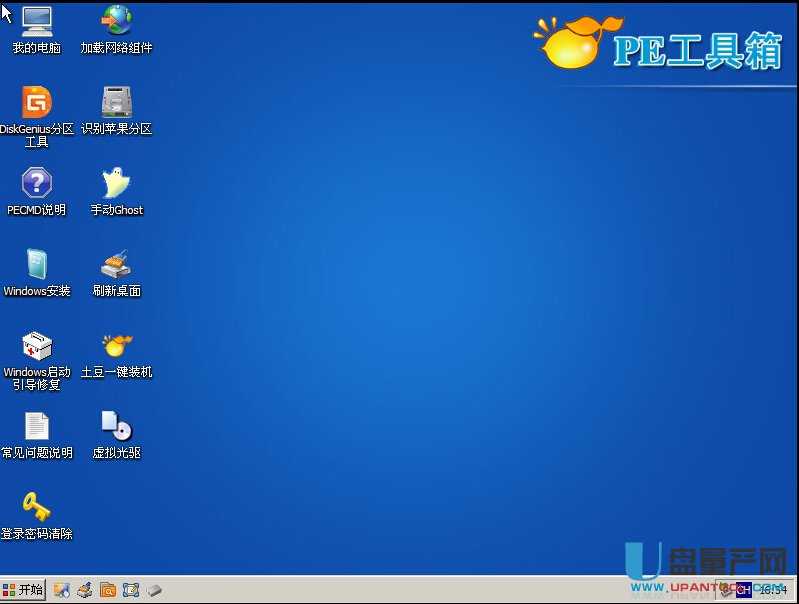The width and height of the screenshot is (799, 604).
Task: Launch 手动Ghost ghost icon
Action: (117, 184)
